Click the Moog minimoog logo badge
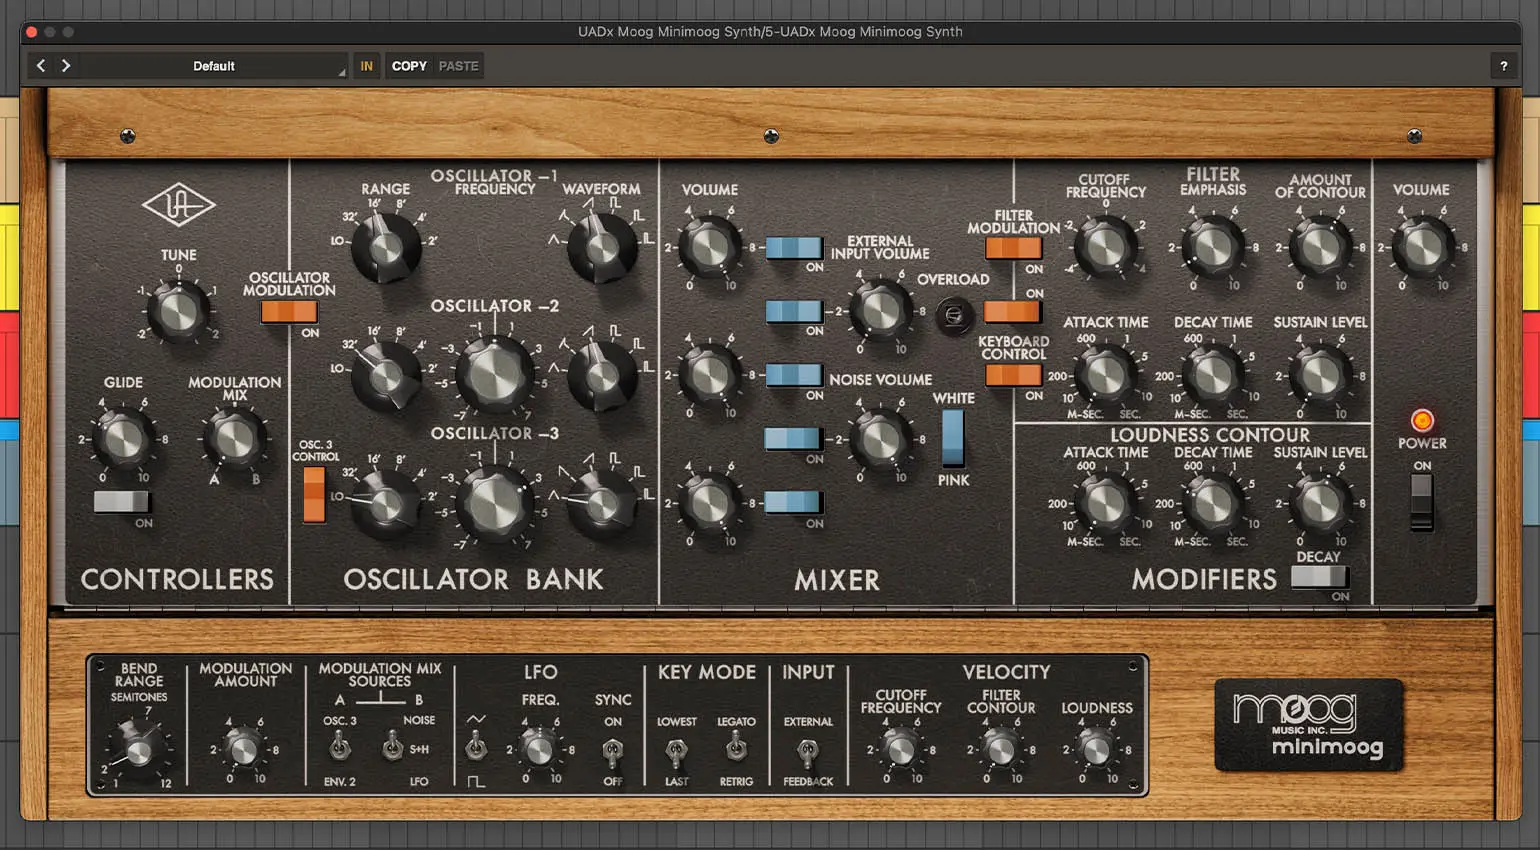The image size is (1540, 850). click(x=1309, y=724)
